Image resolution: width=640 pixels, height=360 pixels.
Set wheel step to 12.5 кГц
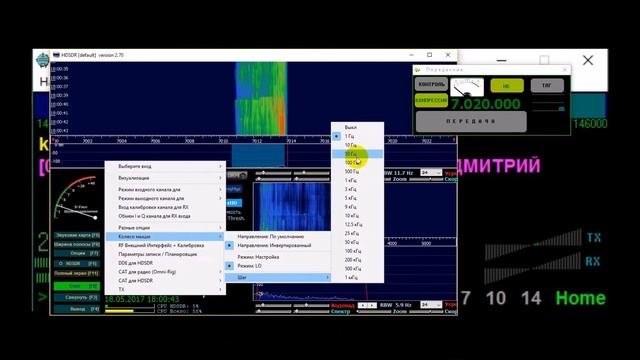point(357,224)
